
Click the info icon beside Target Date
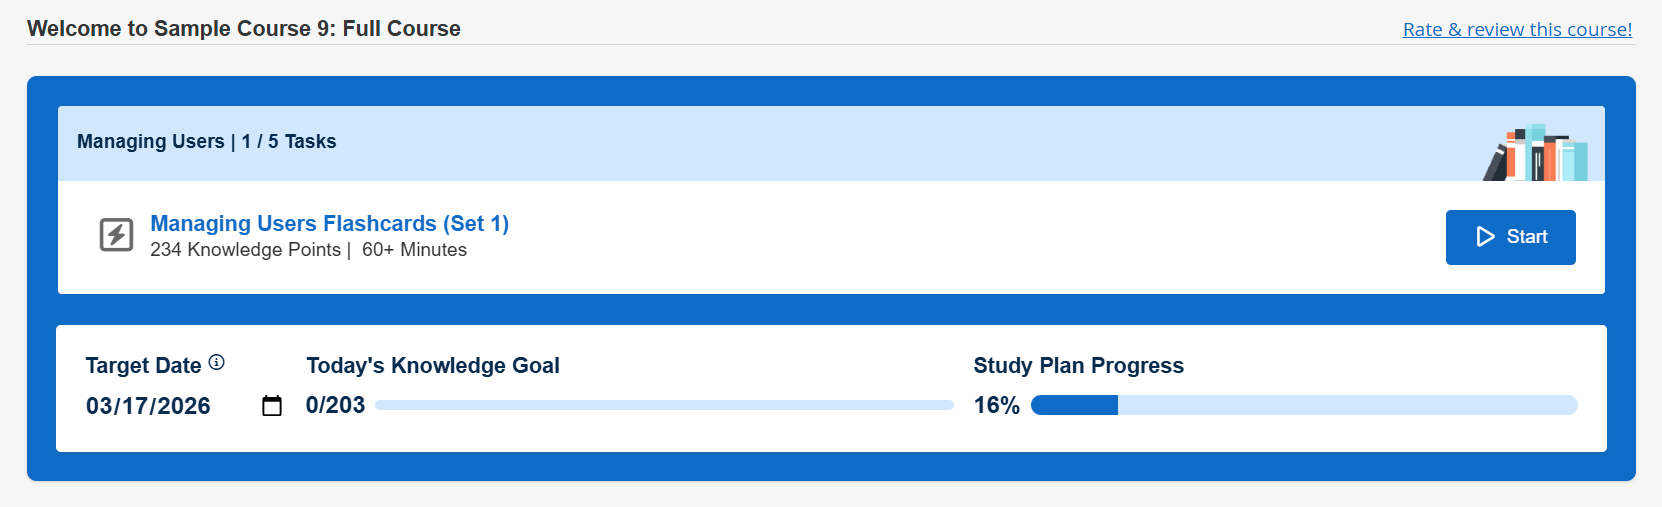pyautogui.click(x=217, y=363)
